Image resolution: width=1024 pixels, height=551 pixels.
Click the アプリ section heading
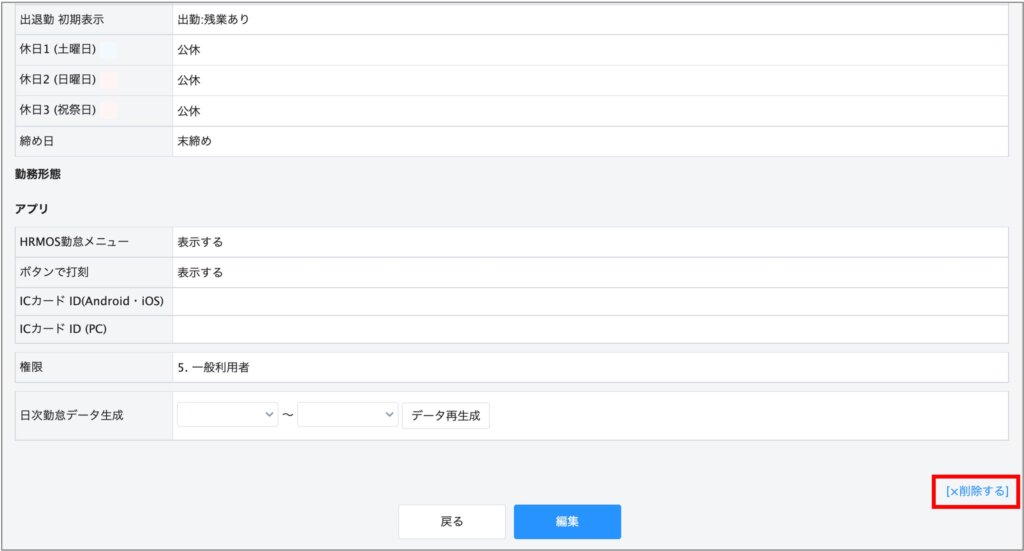tap(32, 209)
